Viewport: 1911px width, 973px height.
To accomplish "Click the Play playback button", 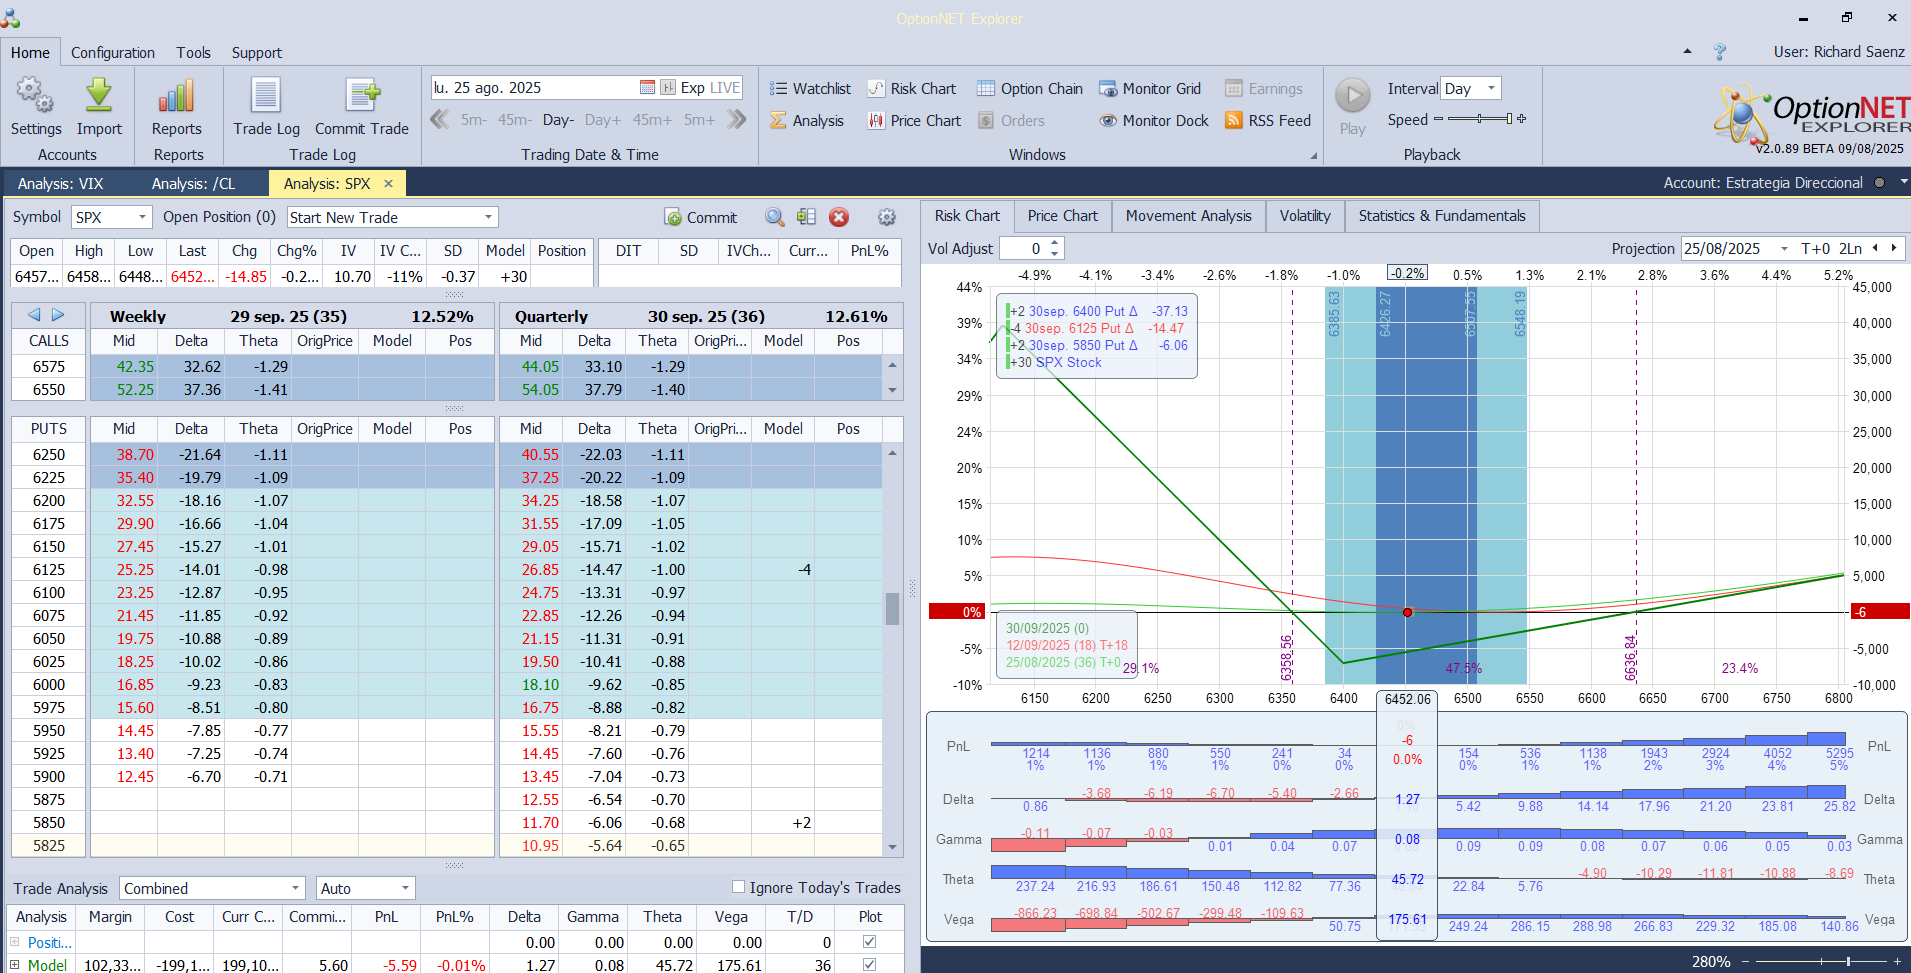I will 1353,96.
